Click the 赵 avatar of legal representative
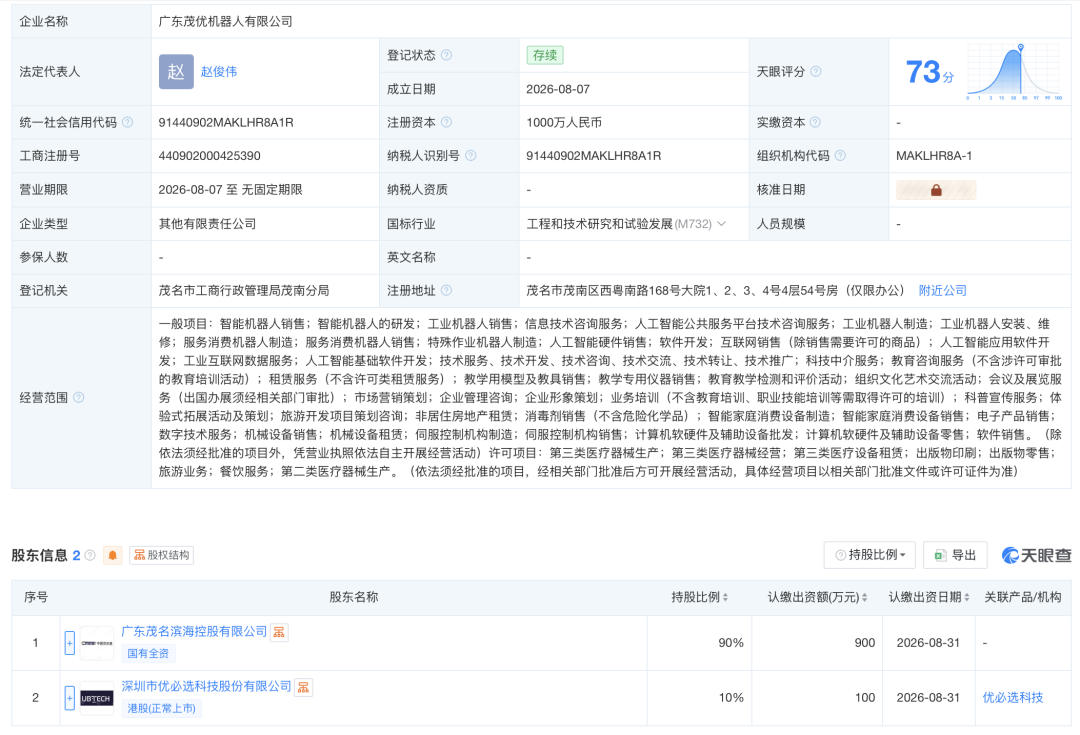Image resolution: width=1080 pixels, height=735 pixels. (x=176, y=72)
